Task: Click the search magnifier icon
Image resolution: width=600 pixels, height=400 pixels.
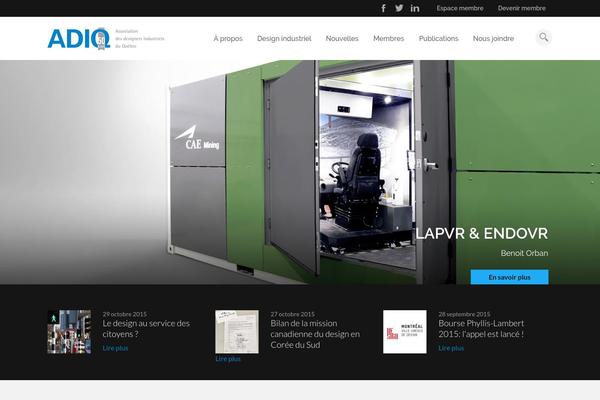Action: 543,38
